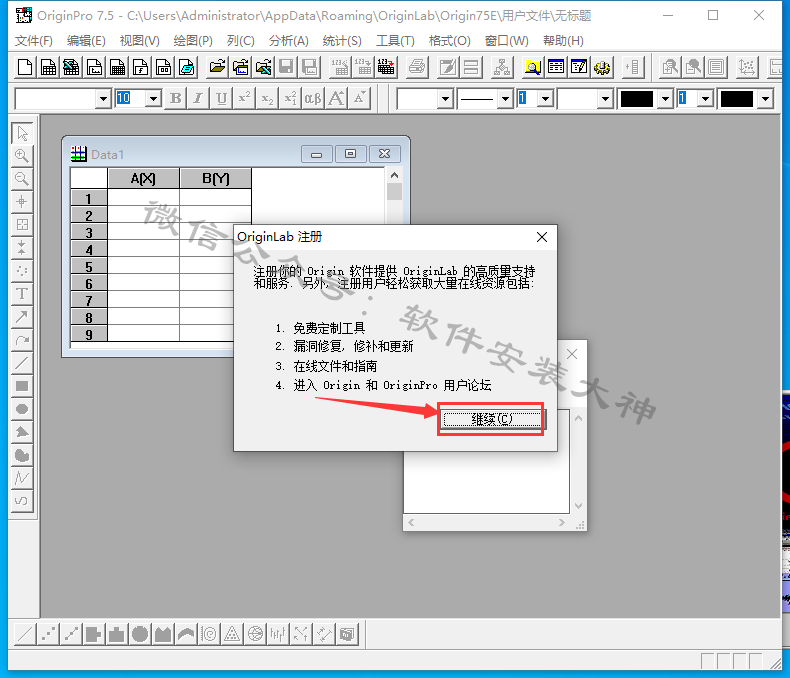Select the Data Reader tool
790x678 pixels.
pyautogui.click(x=22, y=225)
